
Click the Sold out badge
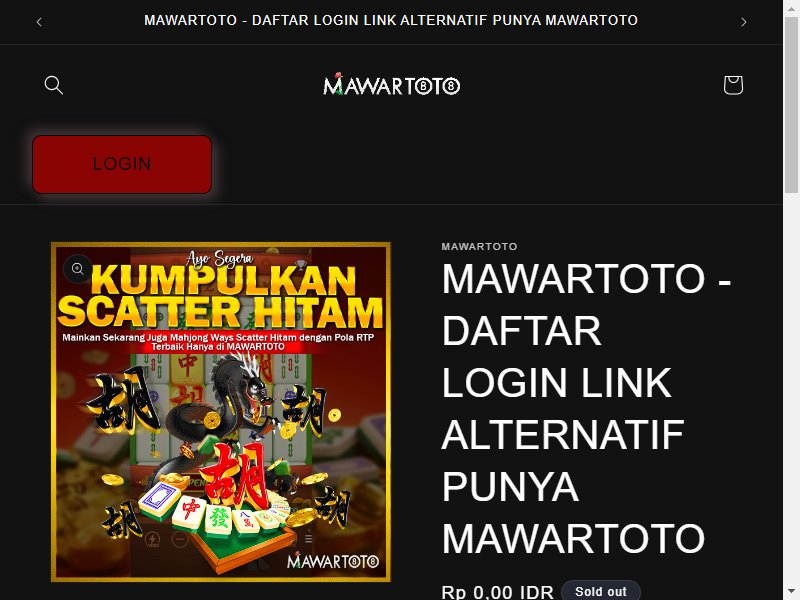pyautogui.click(x=601, y=592)
